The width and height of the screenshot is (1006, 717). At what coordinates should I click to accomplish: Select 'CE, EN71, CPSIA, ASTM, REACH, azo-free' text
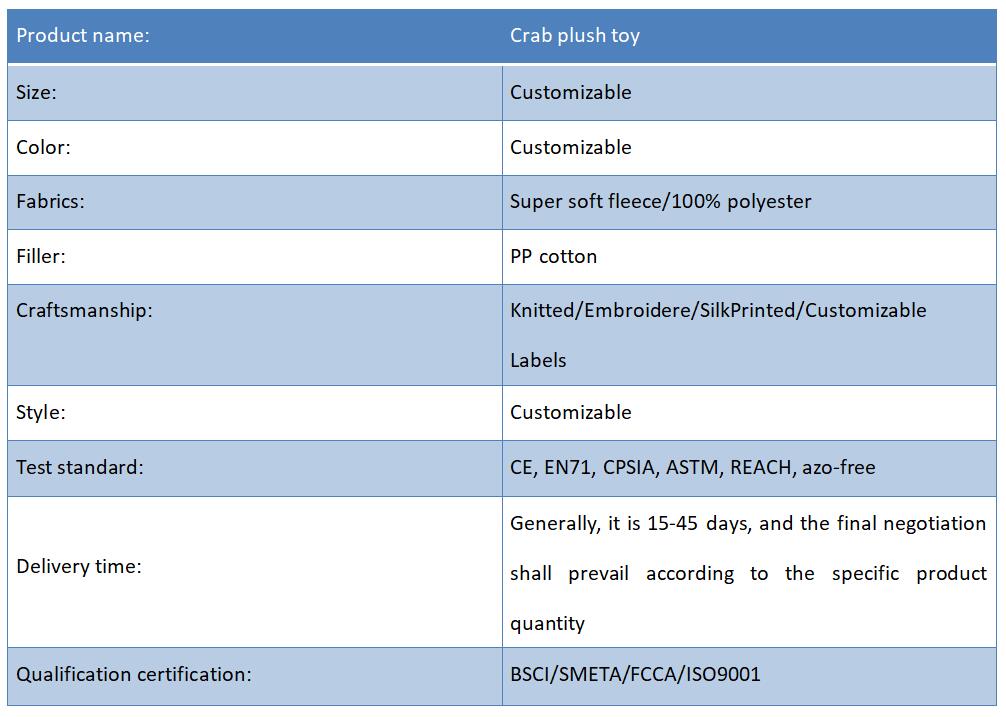click(x=692, y=468)
